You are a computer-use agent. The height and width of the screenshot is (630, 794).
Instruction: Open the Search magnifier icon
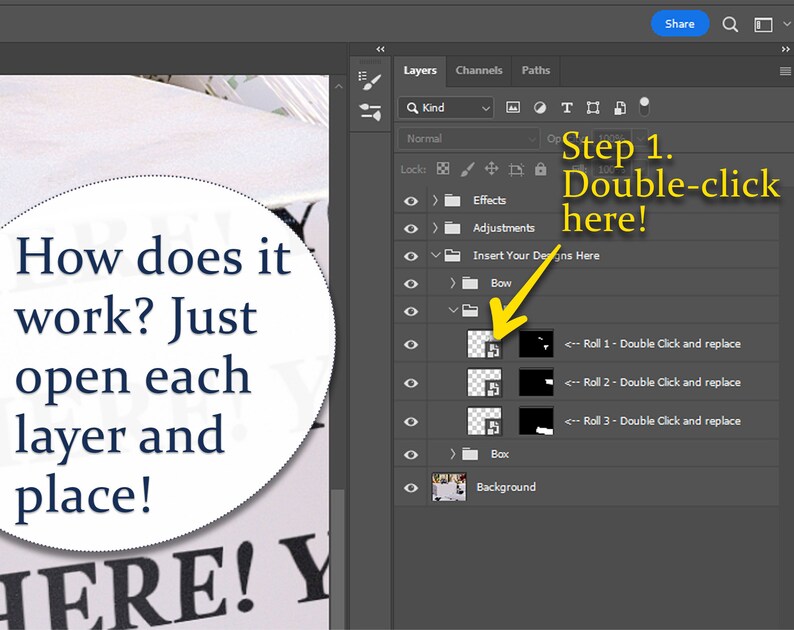coord(730,24)
